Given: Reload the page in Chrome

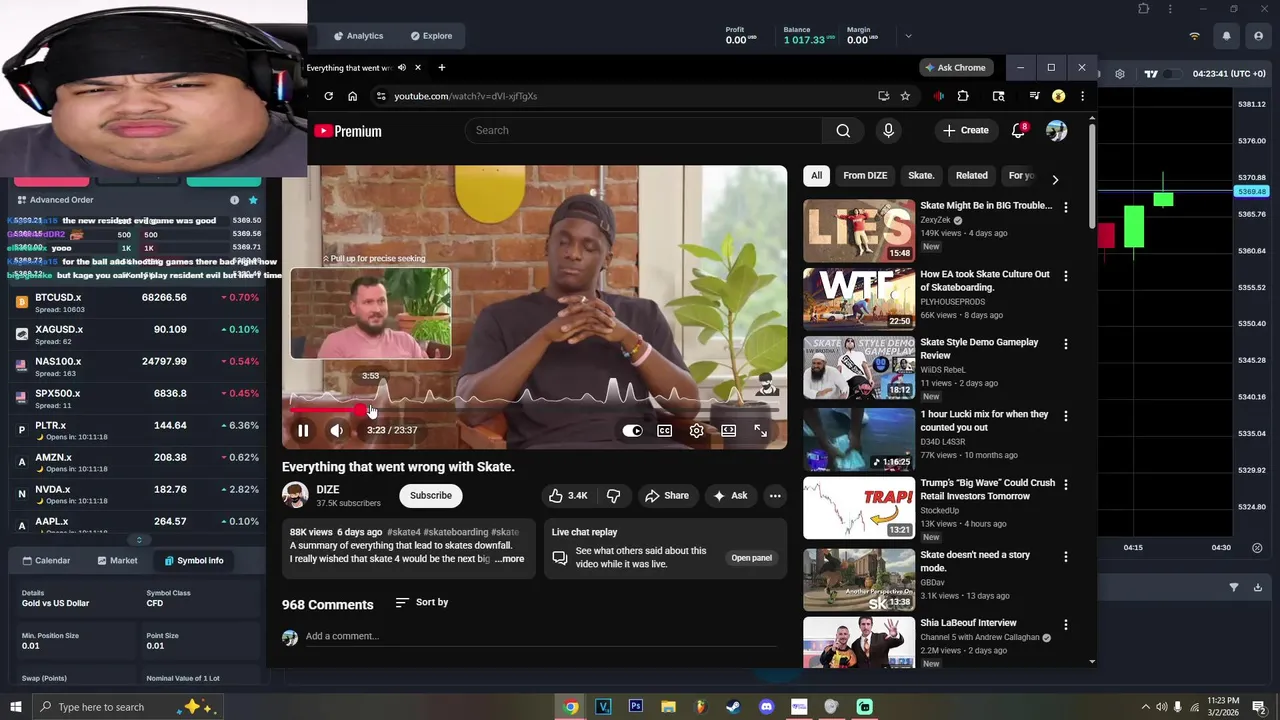Looking at the screenshot, I should click(x=328, y=96).
